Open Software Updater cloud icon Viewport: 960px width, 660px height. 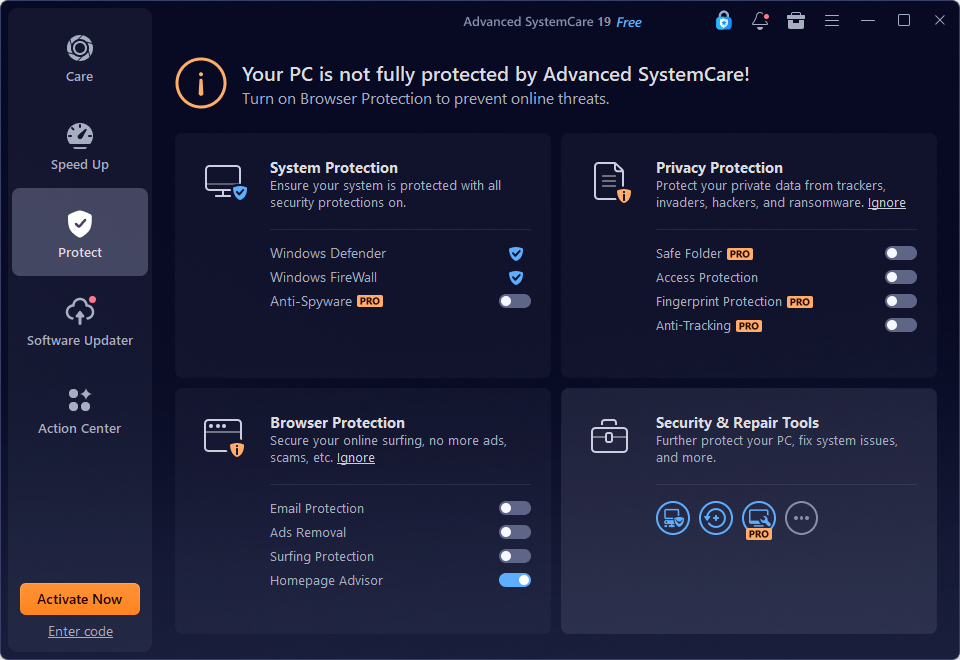[80, 310]
